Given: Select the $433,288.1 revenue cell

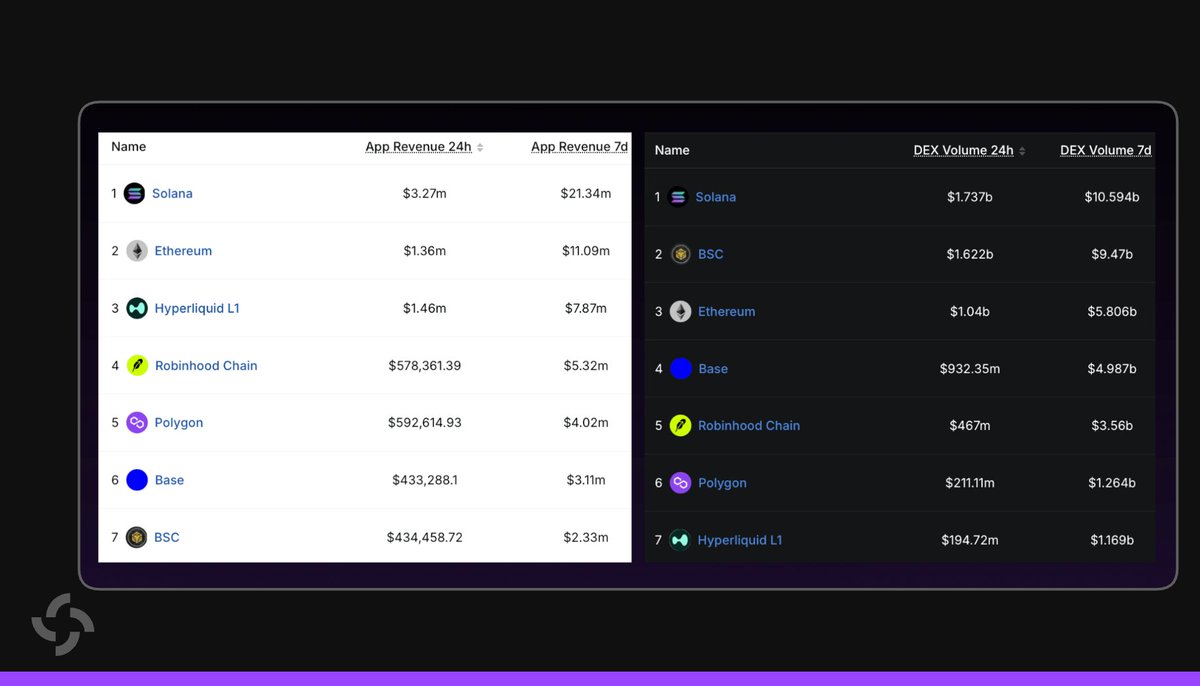Looking at the screenshot, I should (x=425, y=480).
